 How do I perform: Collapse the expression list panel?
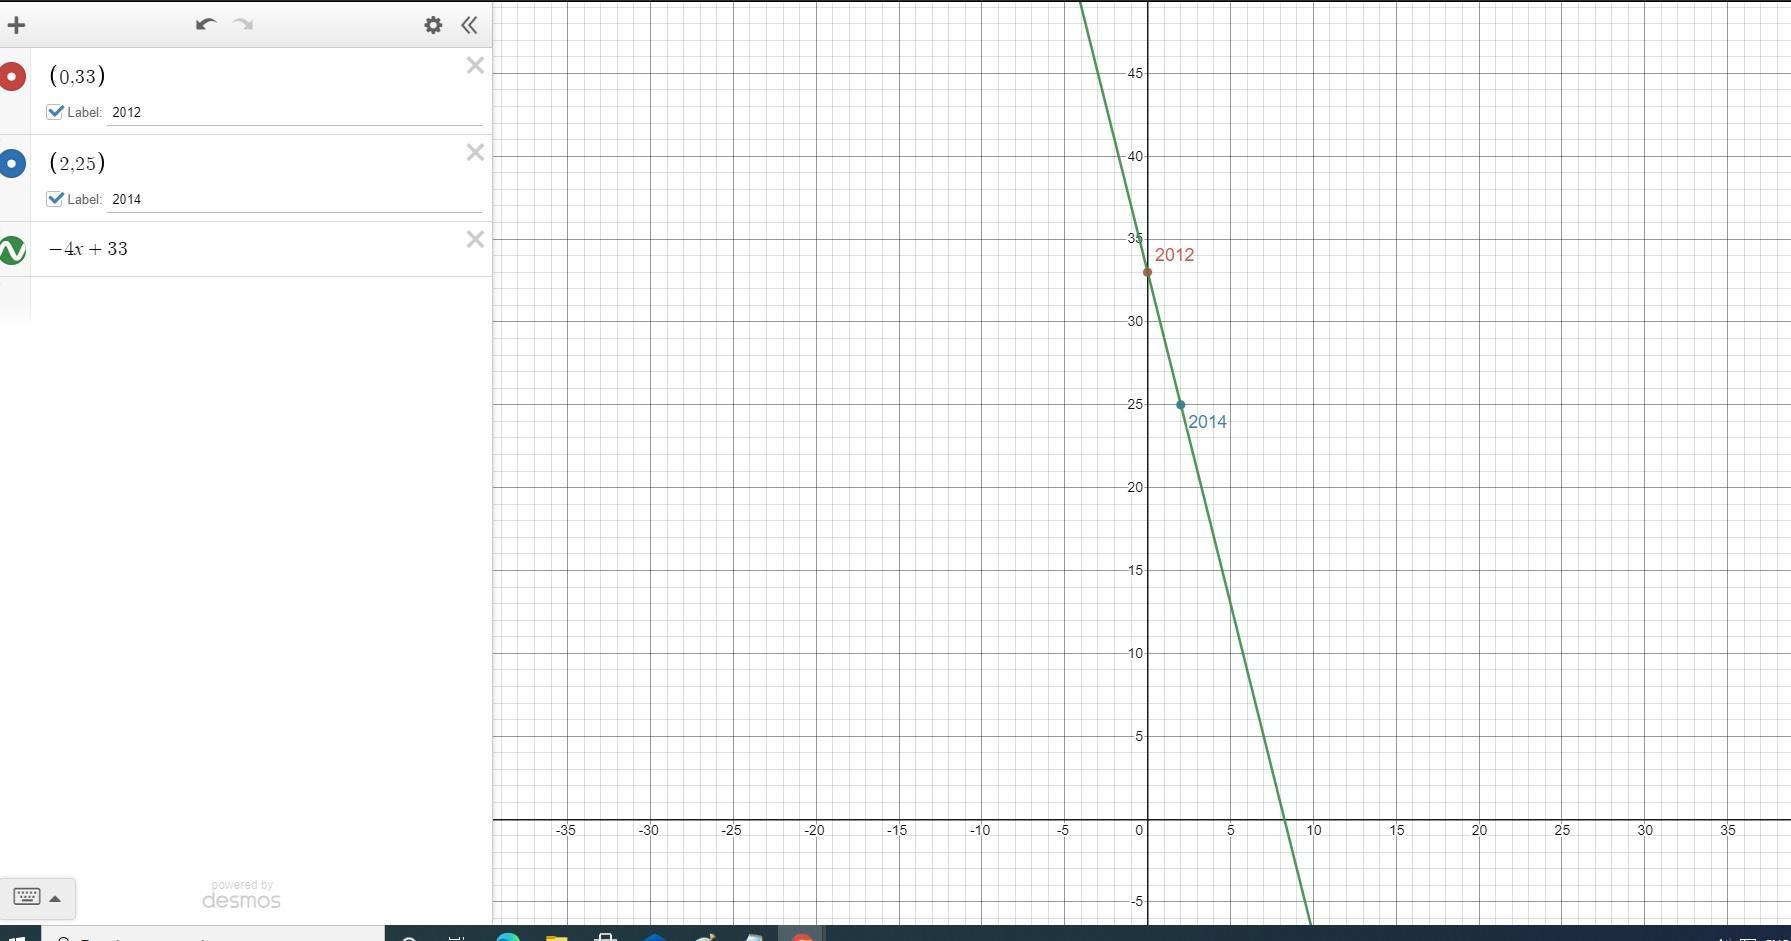coord(469,25)
